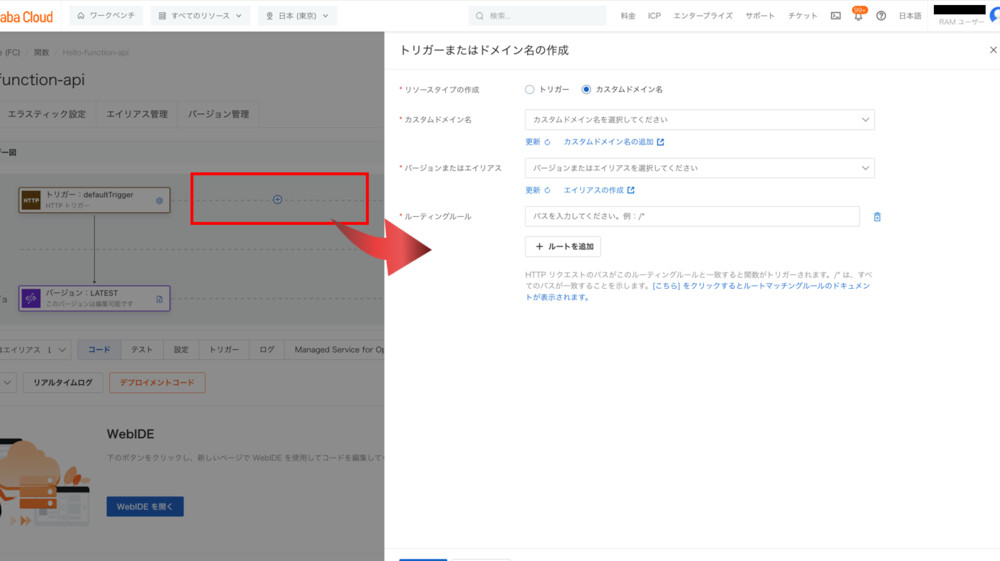This screenshot has width=1000, height=561.
Task: Switch to the テスト tab
Action: click(x=142, y=350)
